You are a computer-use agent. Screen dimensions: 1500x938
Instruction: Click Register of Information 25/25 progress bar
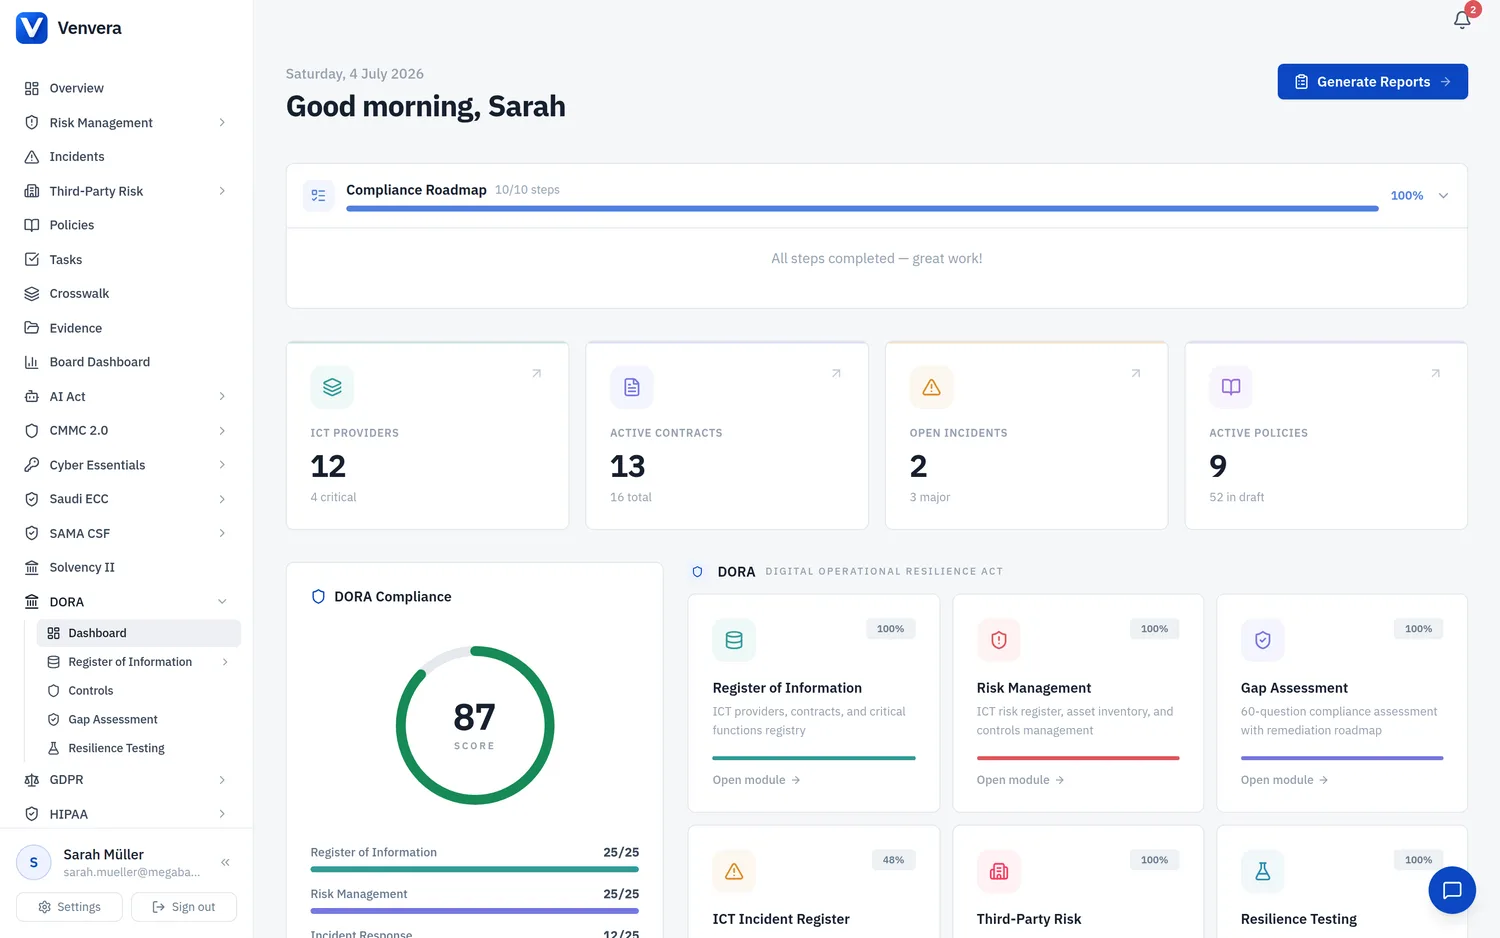(474, 869)
